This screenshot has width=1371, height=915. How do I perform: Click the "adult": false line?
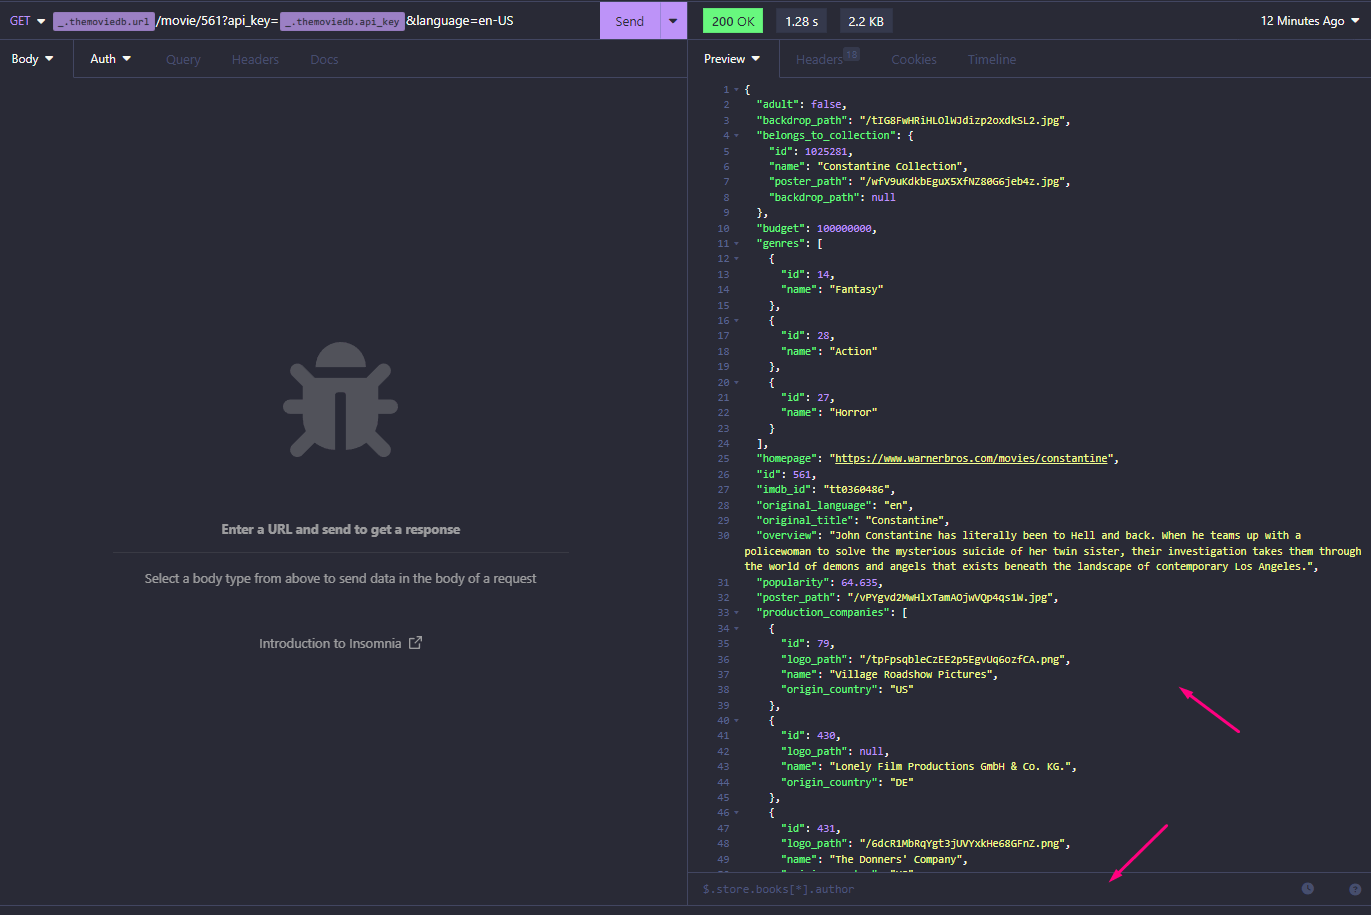(x=801, y=104)
